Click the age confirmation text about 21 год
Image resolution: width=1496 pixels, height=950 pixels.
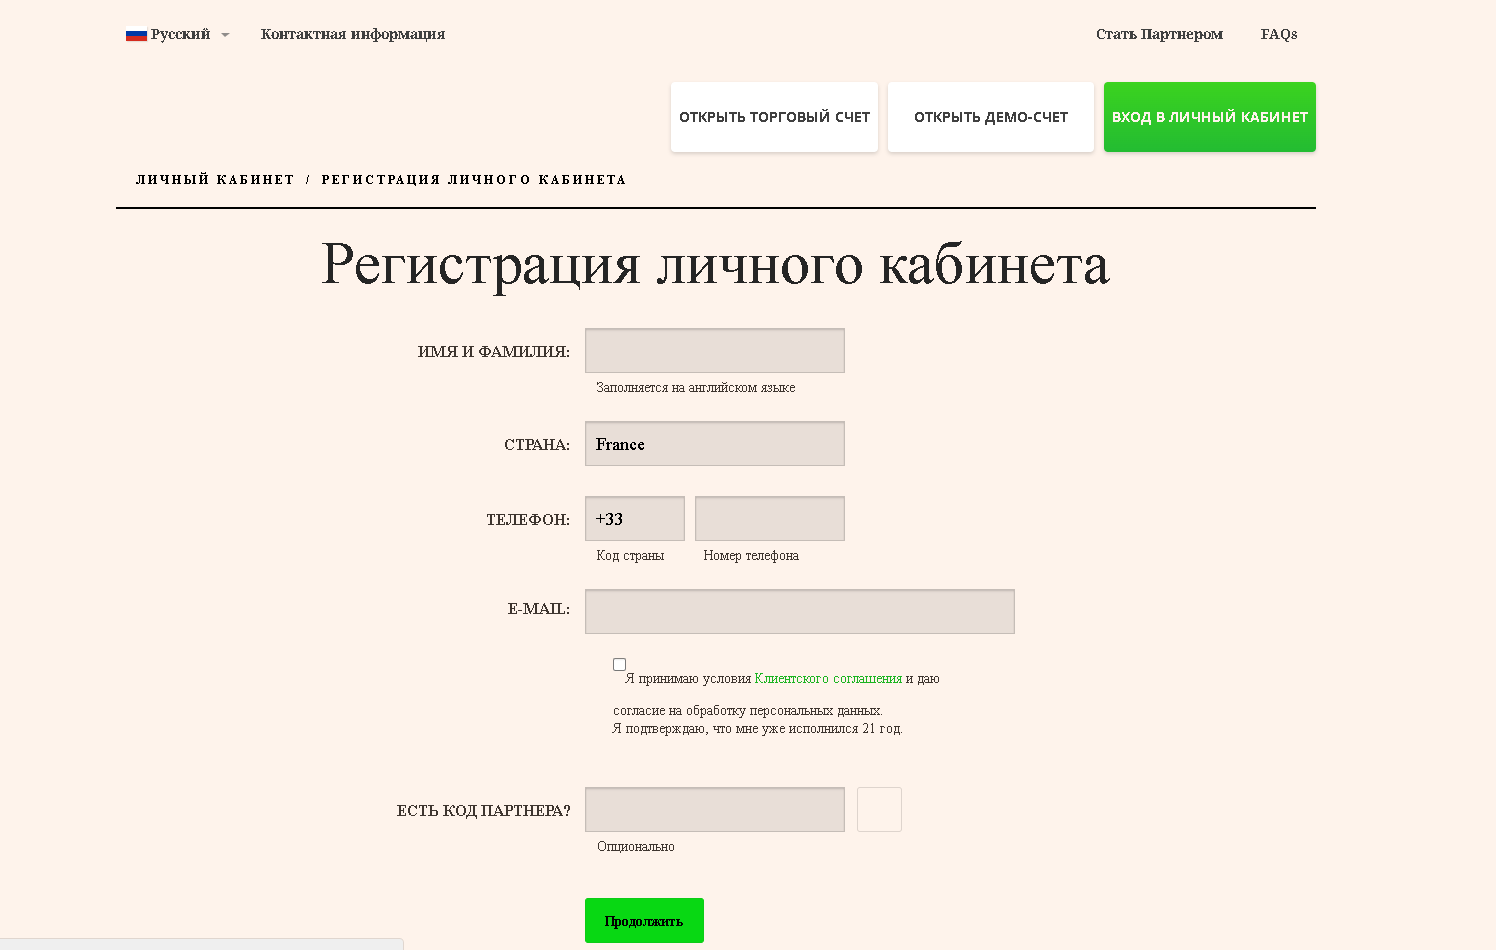(757, 729)
